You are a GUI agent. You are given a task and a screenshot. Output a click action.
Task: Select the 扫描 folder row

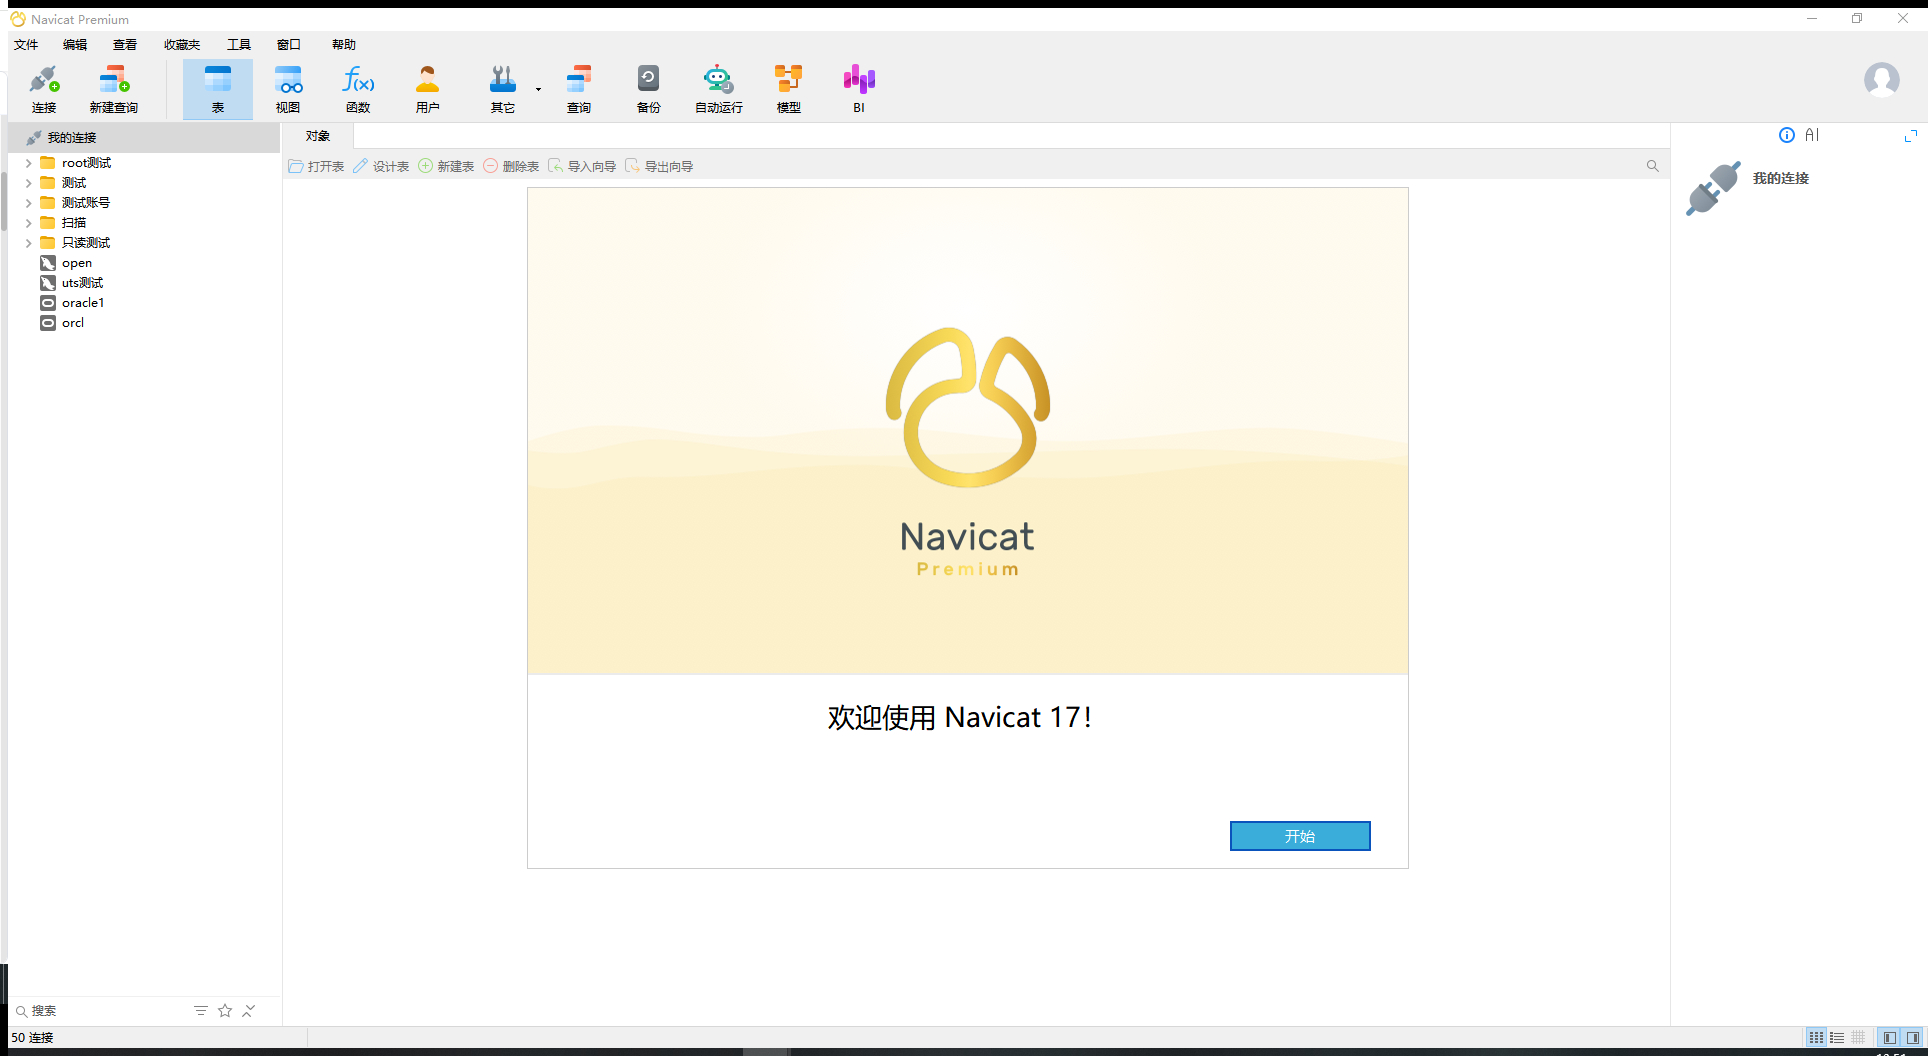[74, 223]
